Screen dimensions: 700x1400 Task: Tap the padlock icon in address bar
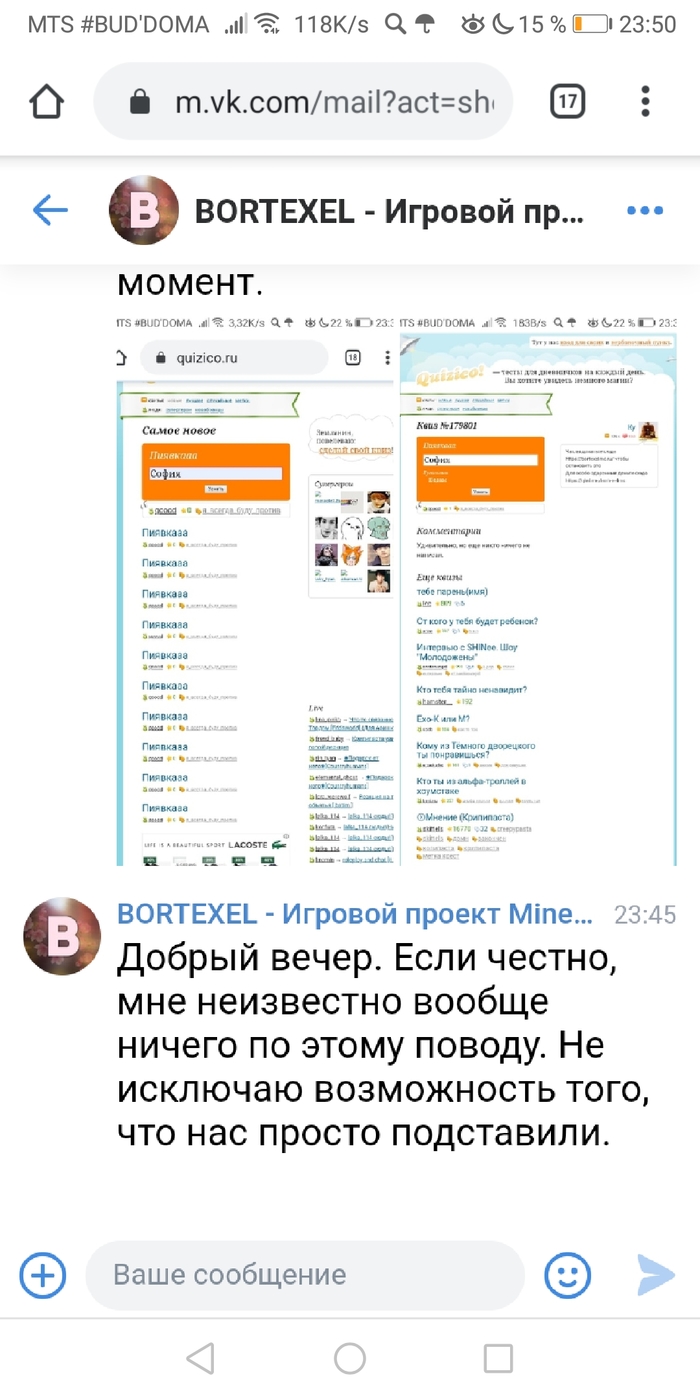pos(141,101)
